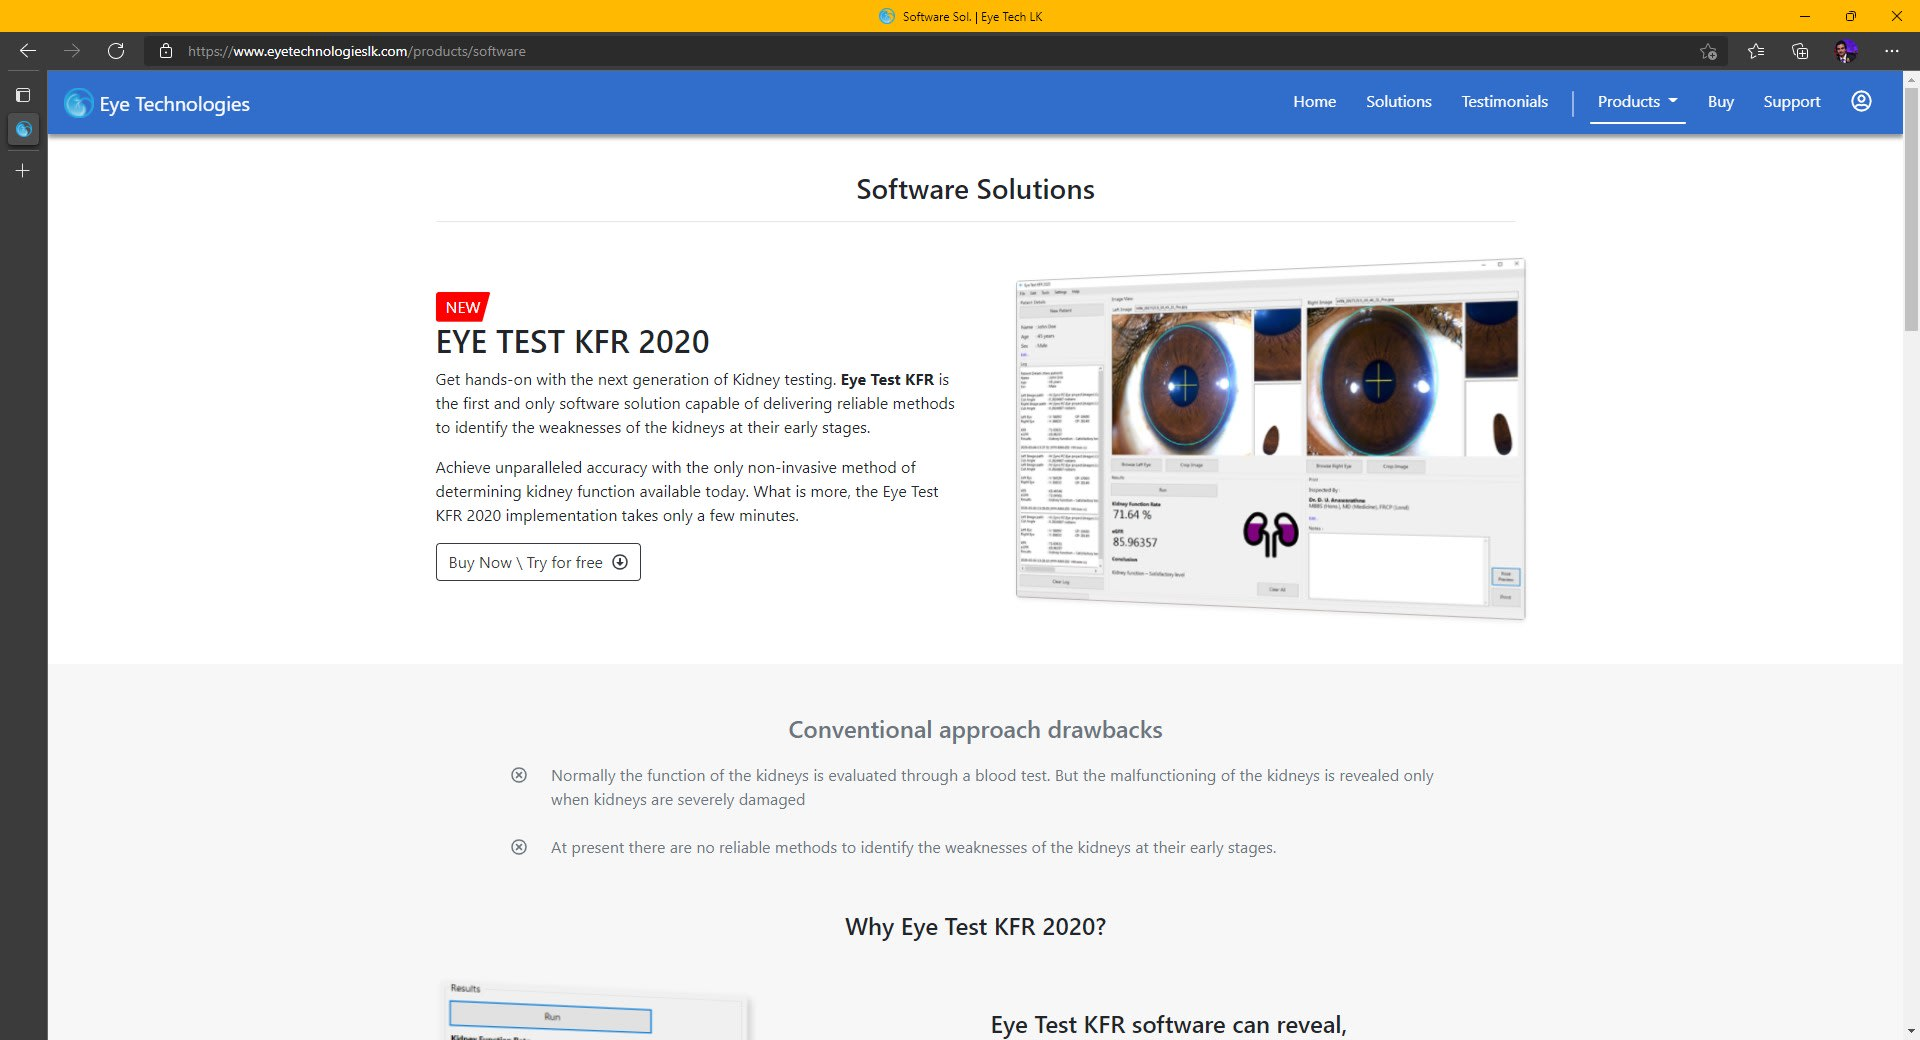
Task: Click the scrollbar up arrow
Action: (1911, 78)
